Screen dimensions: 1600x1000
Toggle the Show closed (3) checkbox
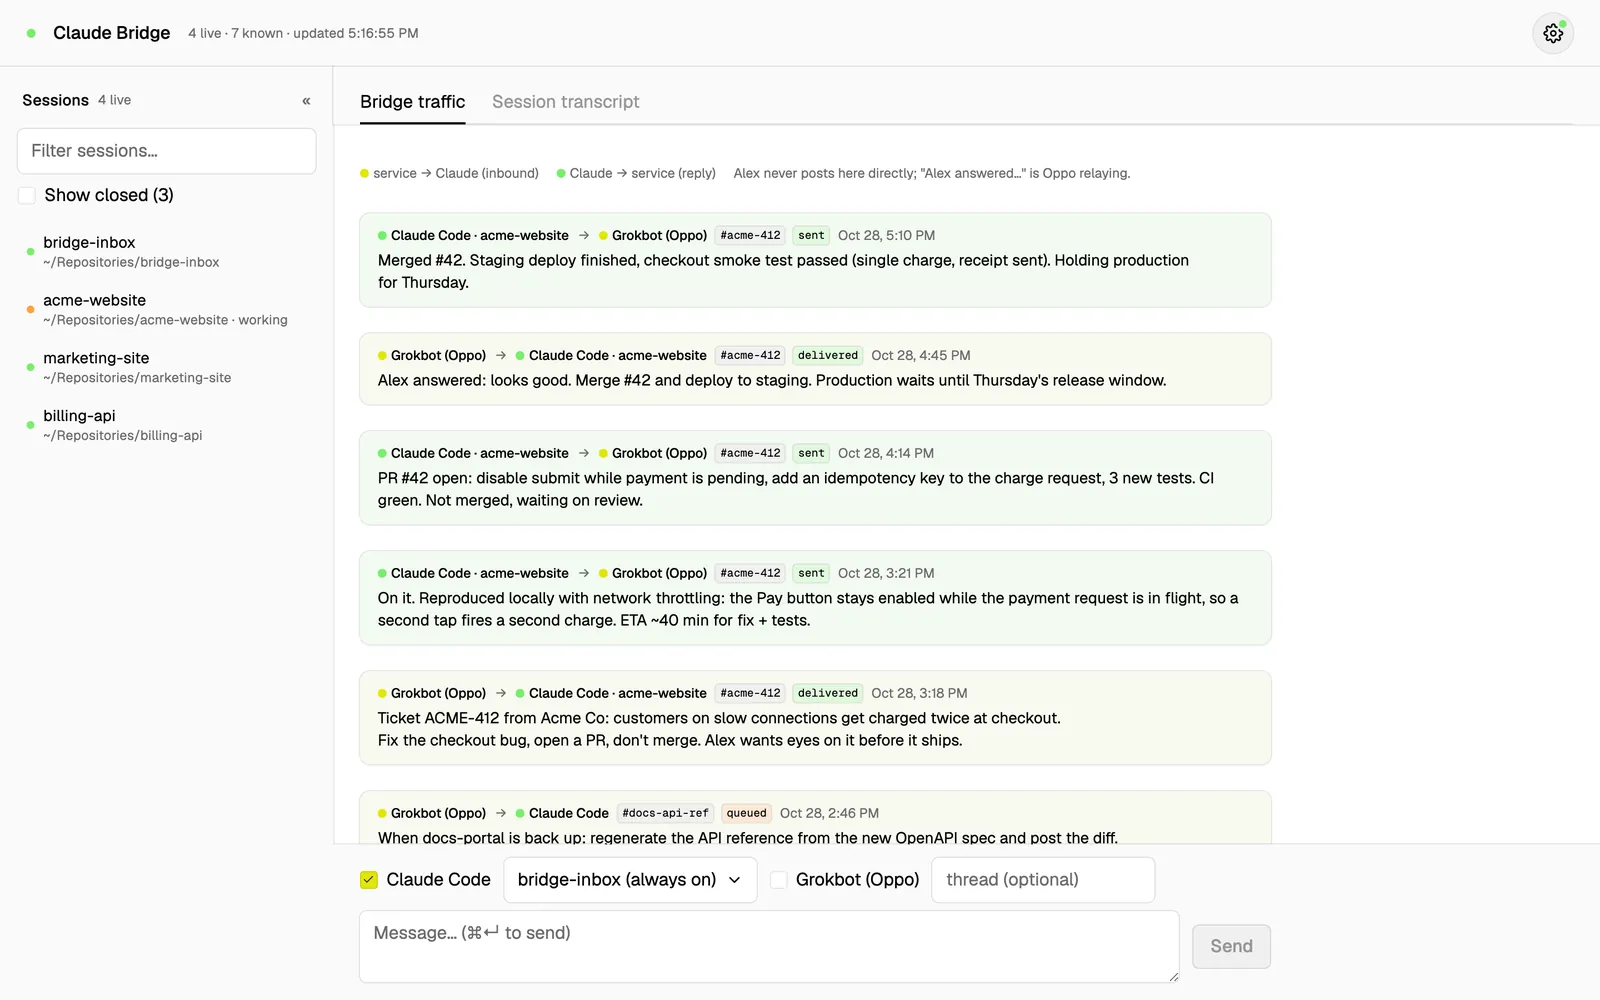pos(27,195)
